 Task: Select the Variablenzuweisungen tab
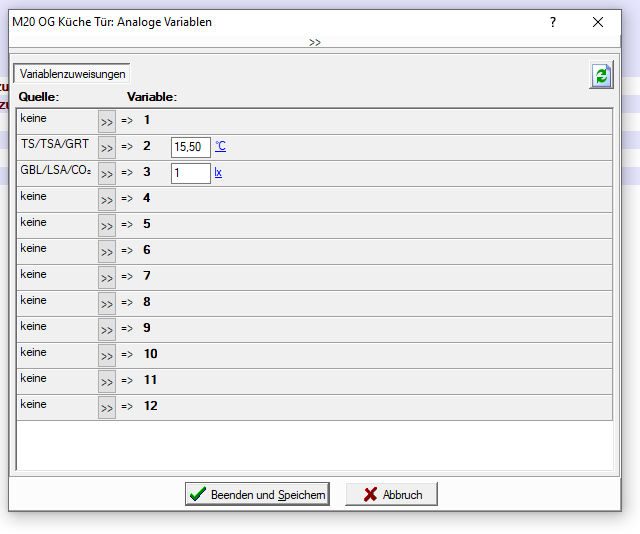point(72,74)
